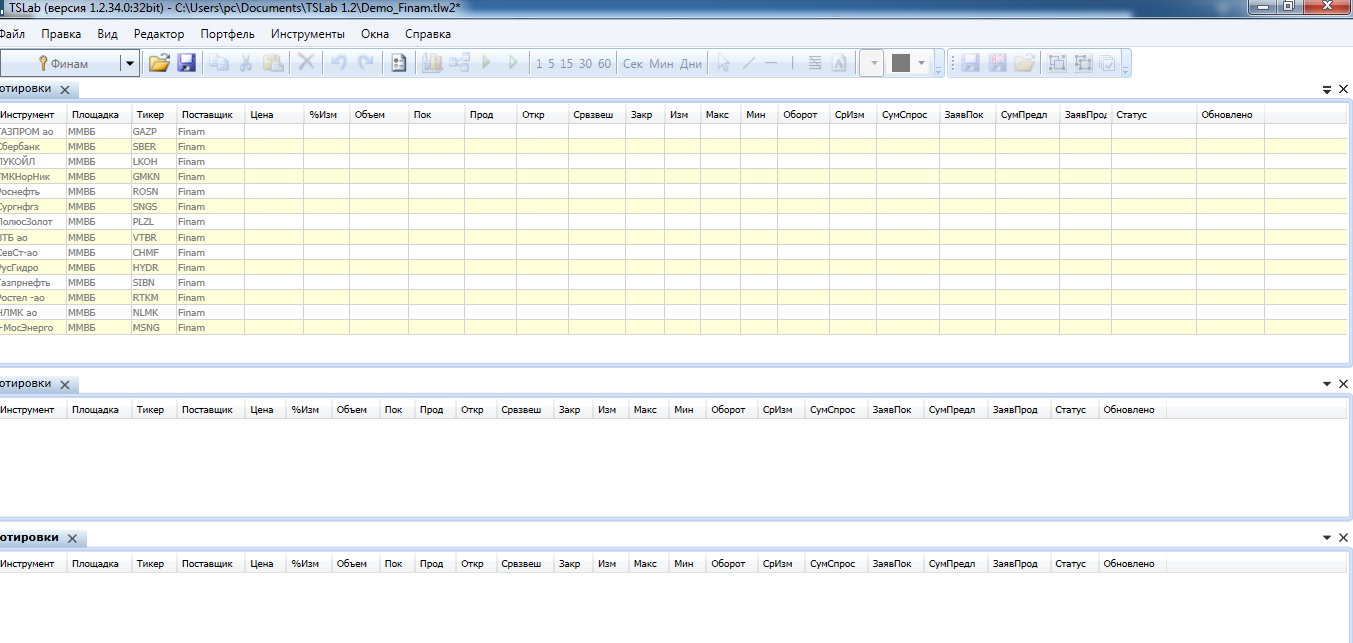This screenshot has width=1353, height=643.
Task: Click the save layout floppy icon in second toolbar
Action: (971, 63)
